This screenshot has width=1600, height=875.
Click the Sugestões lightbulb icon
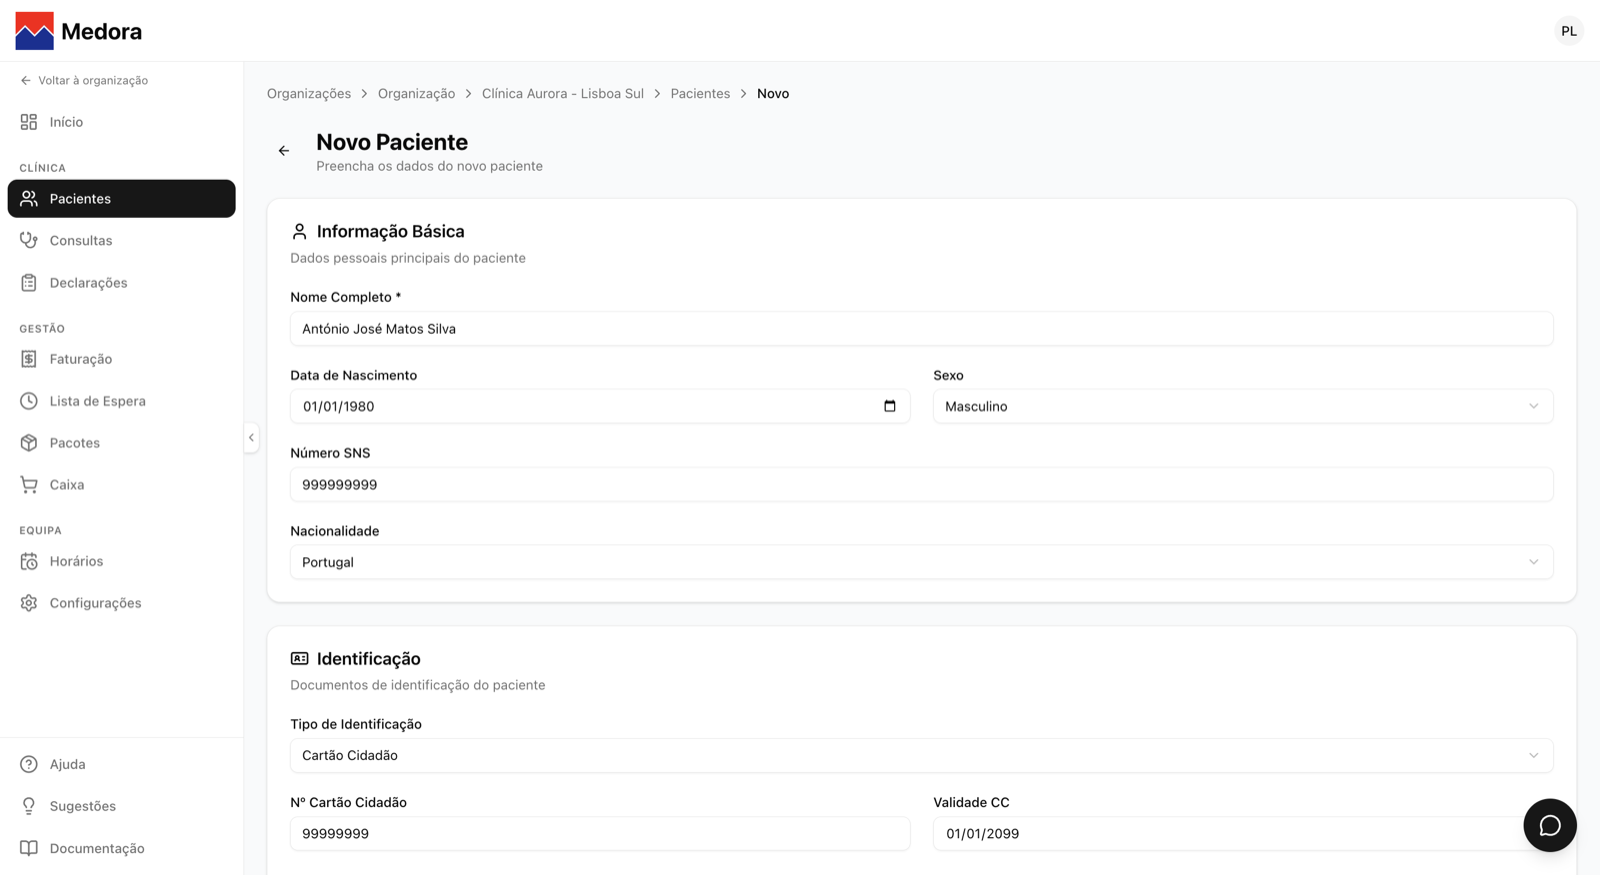click(29, 806)
